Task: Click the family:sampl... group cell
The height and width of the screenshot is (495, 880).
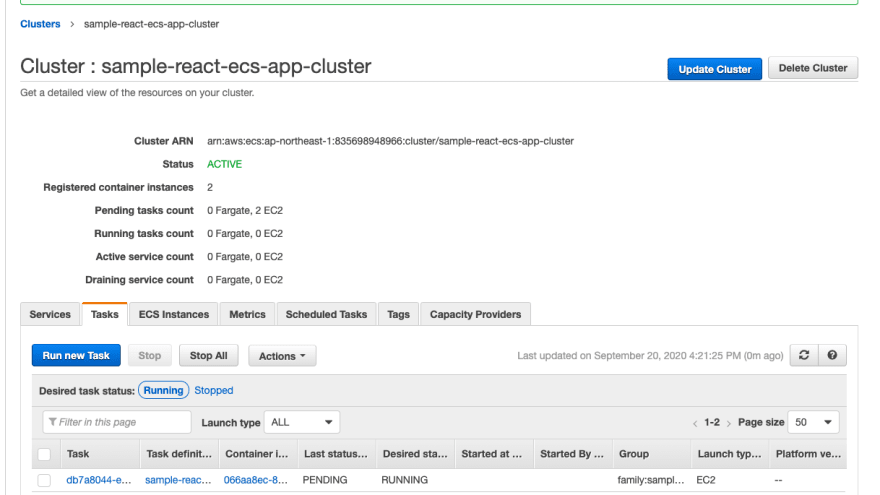Action: click(651, 480)
